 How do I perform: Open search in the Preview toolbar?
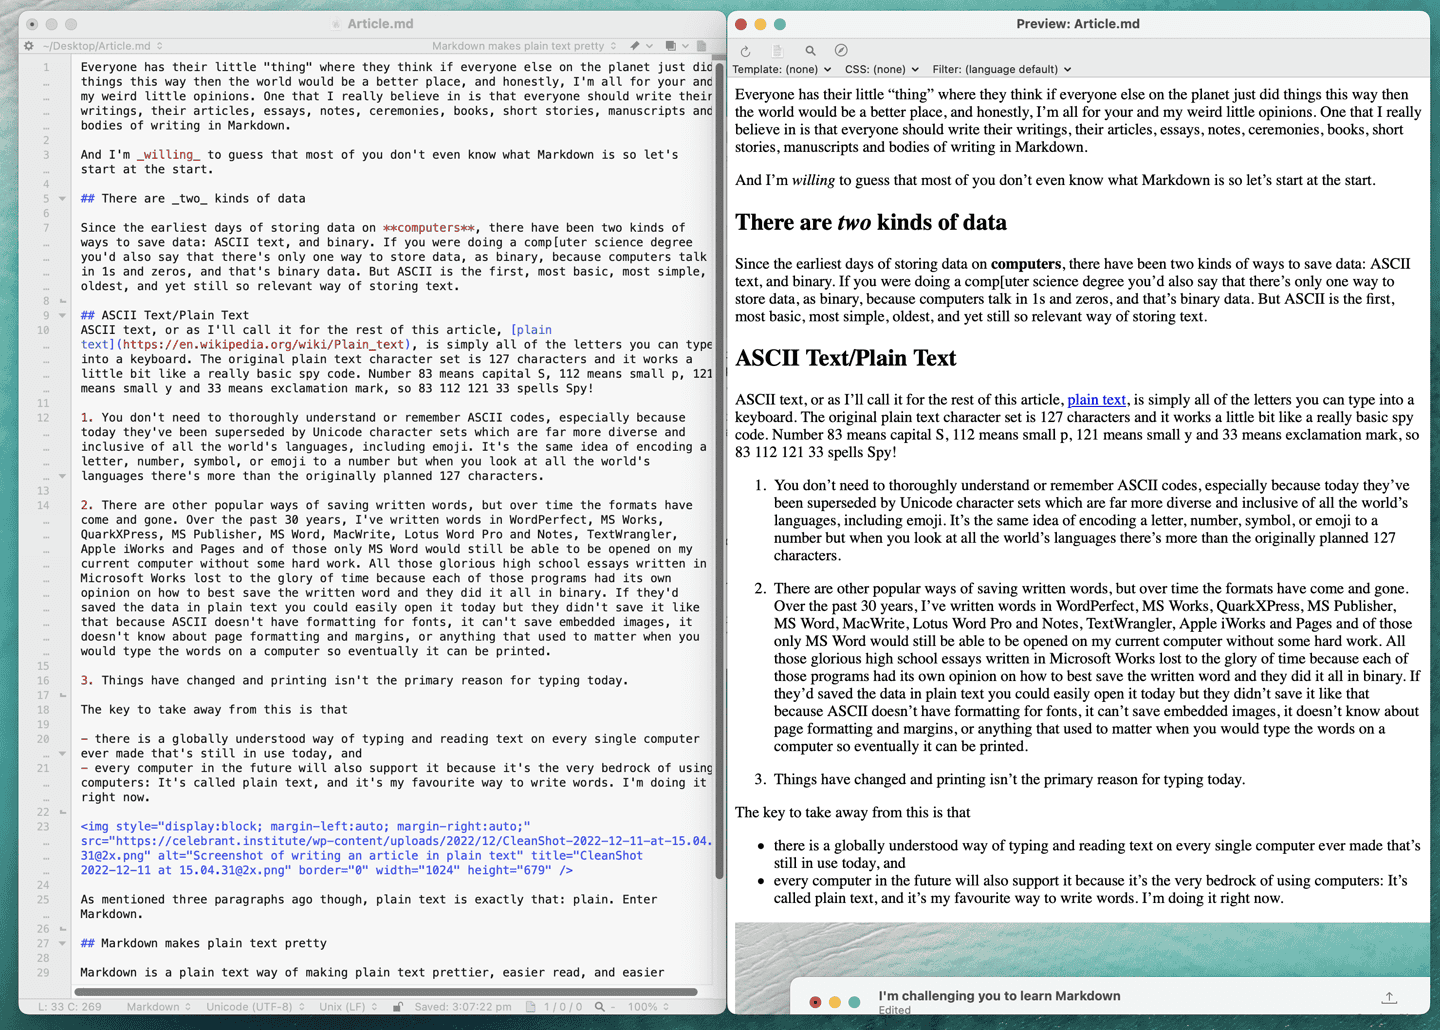click(809, 50)
